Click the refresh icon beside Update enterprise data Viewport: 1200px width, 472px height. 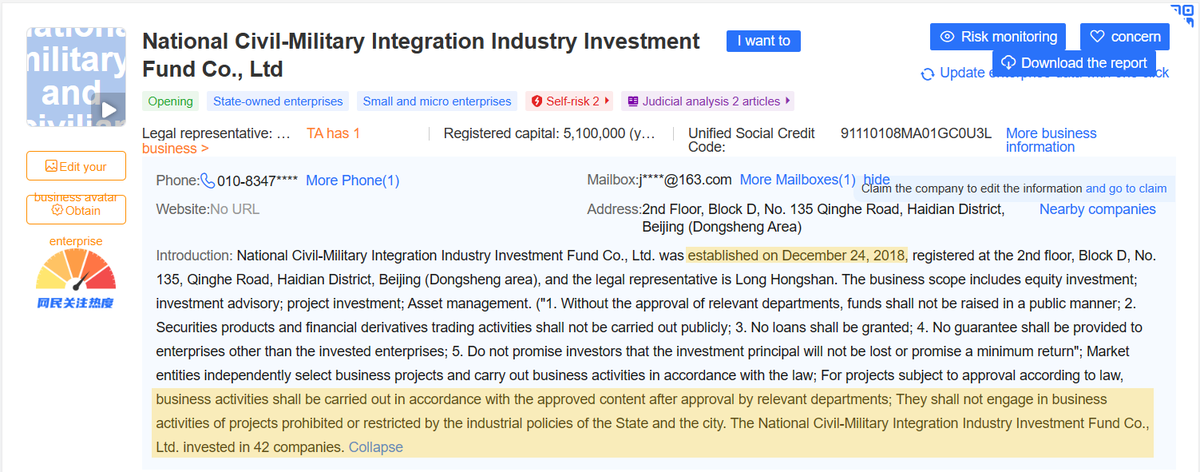click(x=928, y=73)
